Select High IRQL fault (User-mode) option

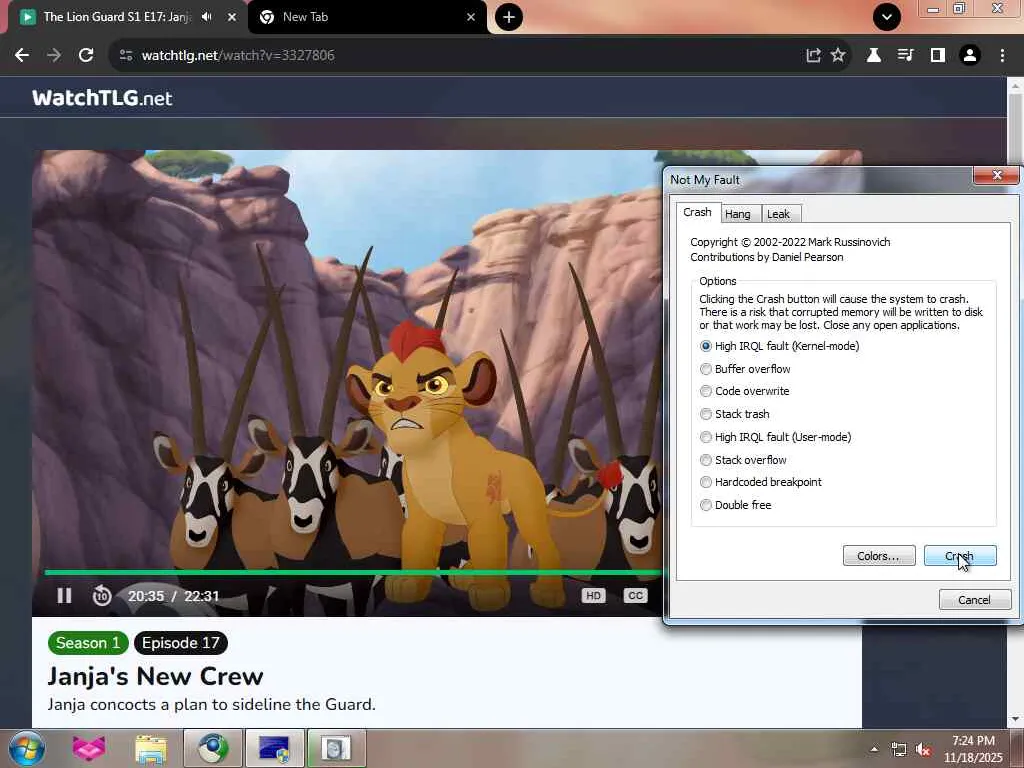click(x=776, y=437)
